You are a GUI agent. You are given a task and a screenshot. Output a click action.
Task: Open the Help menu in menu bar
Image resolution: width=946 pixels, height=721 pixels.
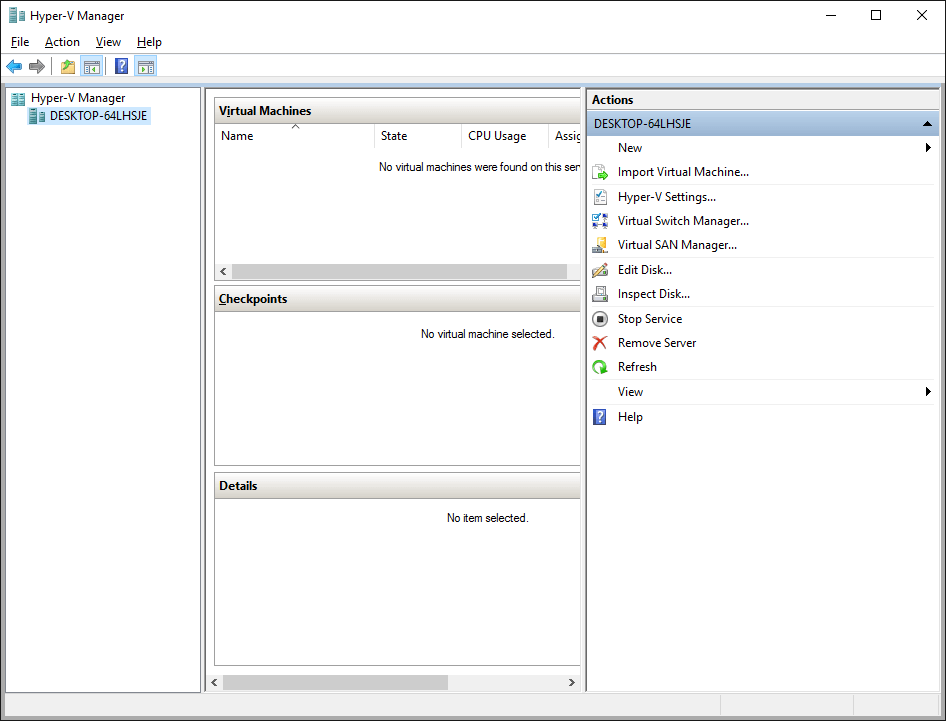pyautogui.click(x=149, y=42)
